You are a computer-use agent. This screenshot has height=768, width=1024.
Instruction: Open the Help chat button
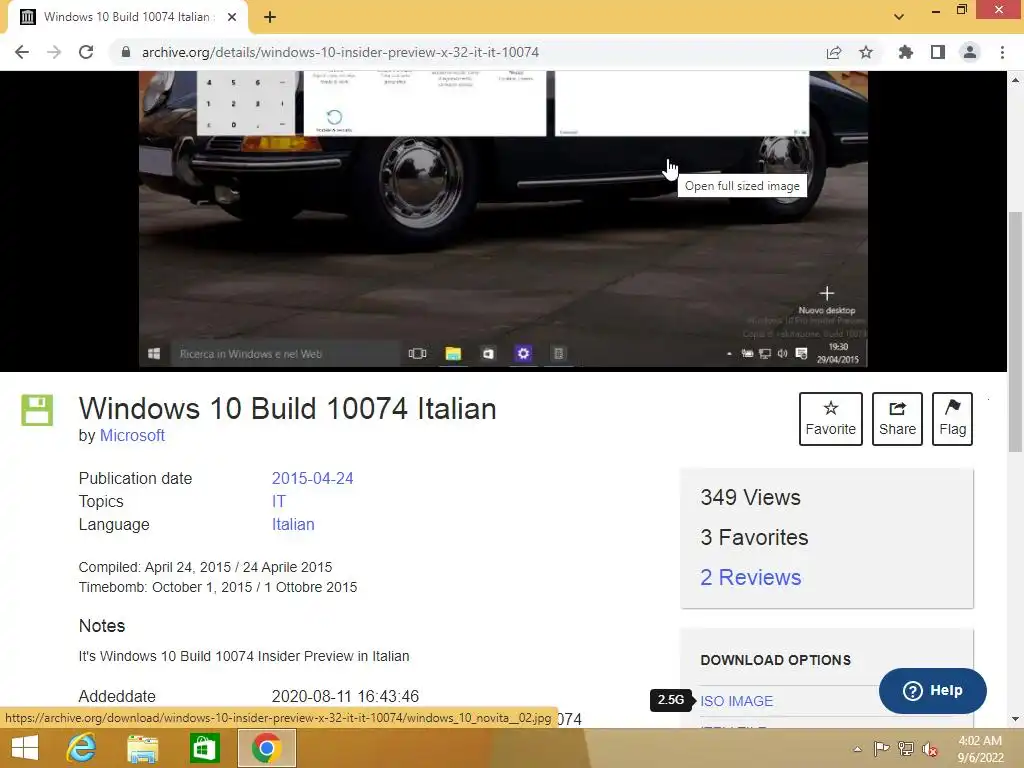933,690
